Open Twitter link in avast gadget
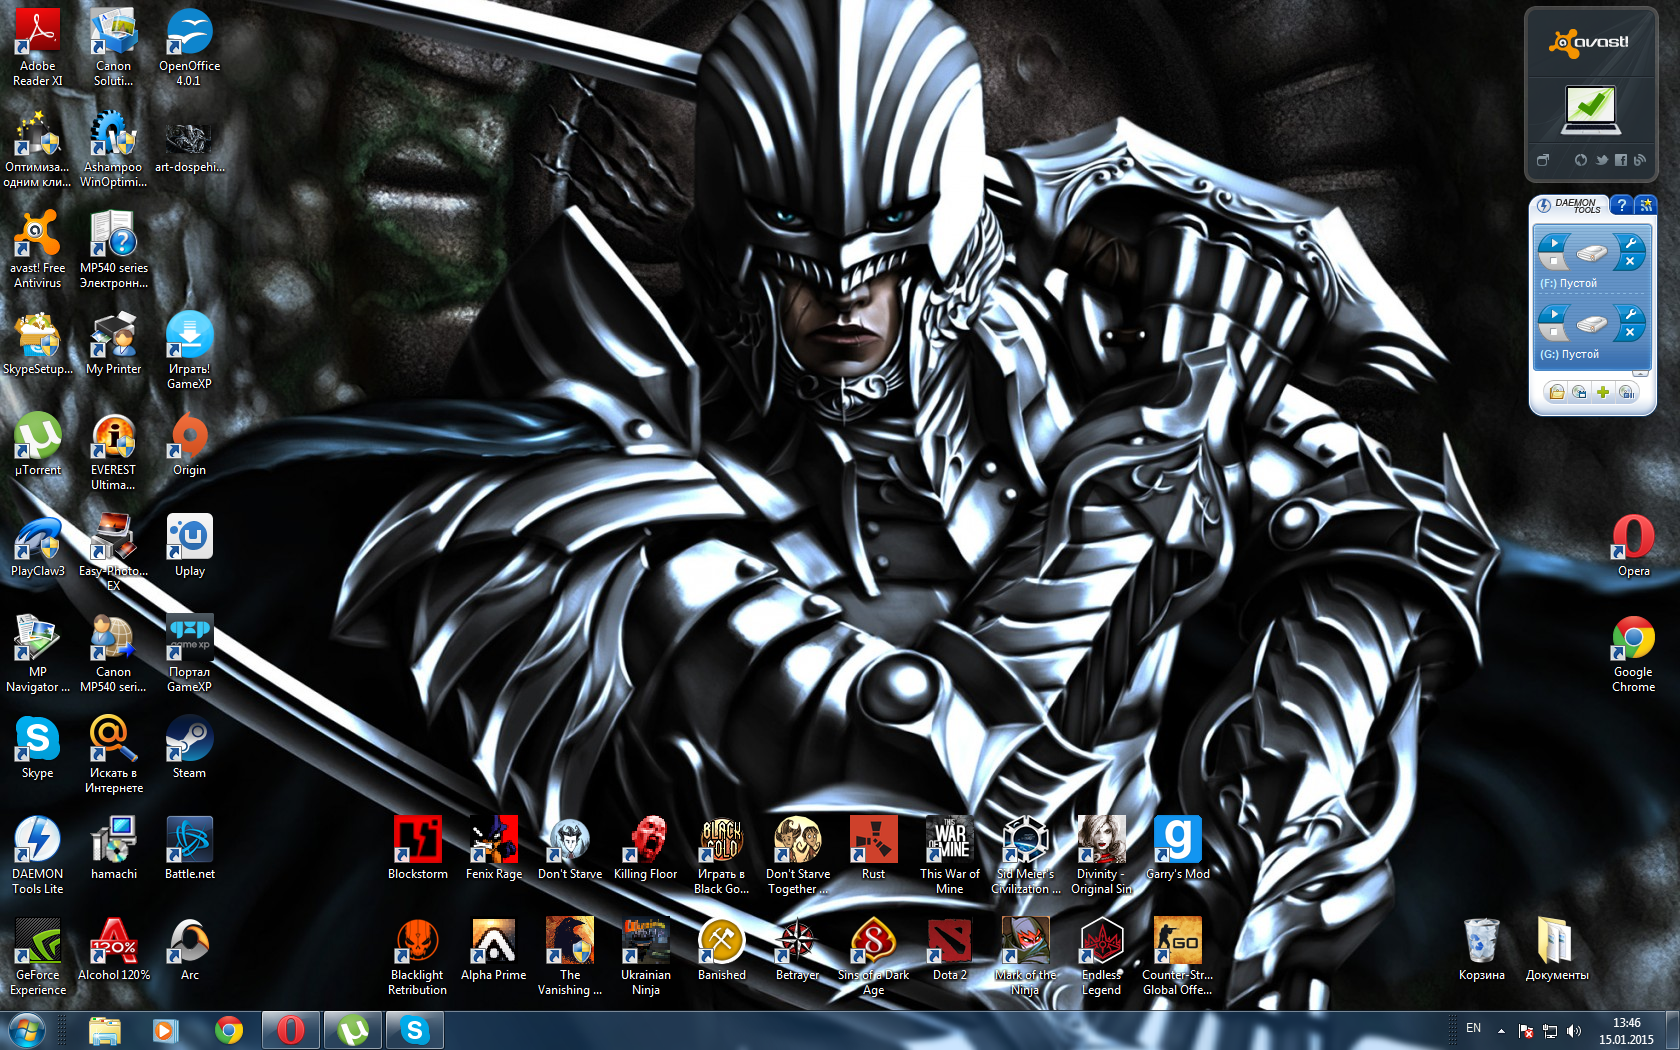This screenshot has width=1680, height=1050. click(x=1603, y=160)
